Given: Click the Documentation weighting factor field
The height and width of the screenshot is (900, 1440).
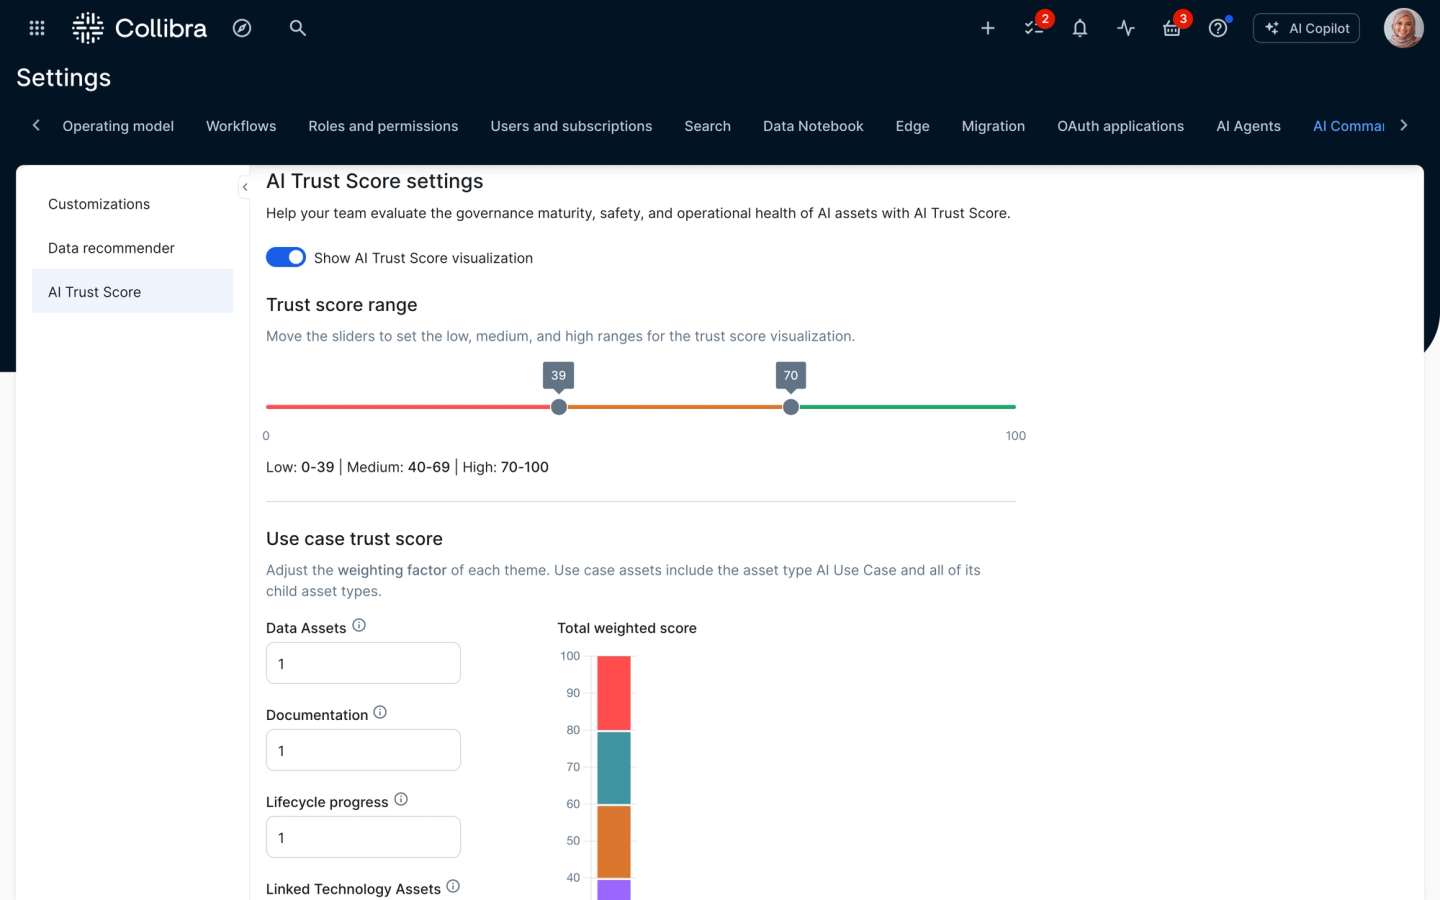Looking at the screenshot, I should [363, 750].
